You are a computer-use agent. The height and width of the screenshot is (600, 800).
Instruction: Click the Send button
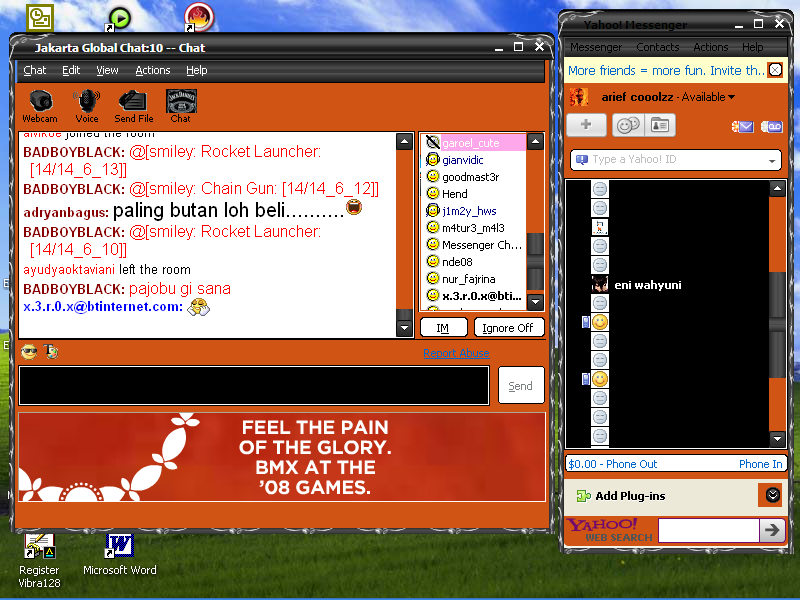tap(521, 386)
